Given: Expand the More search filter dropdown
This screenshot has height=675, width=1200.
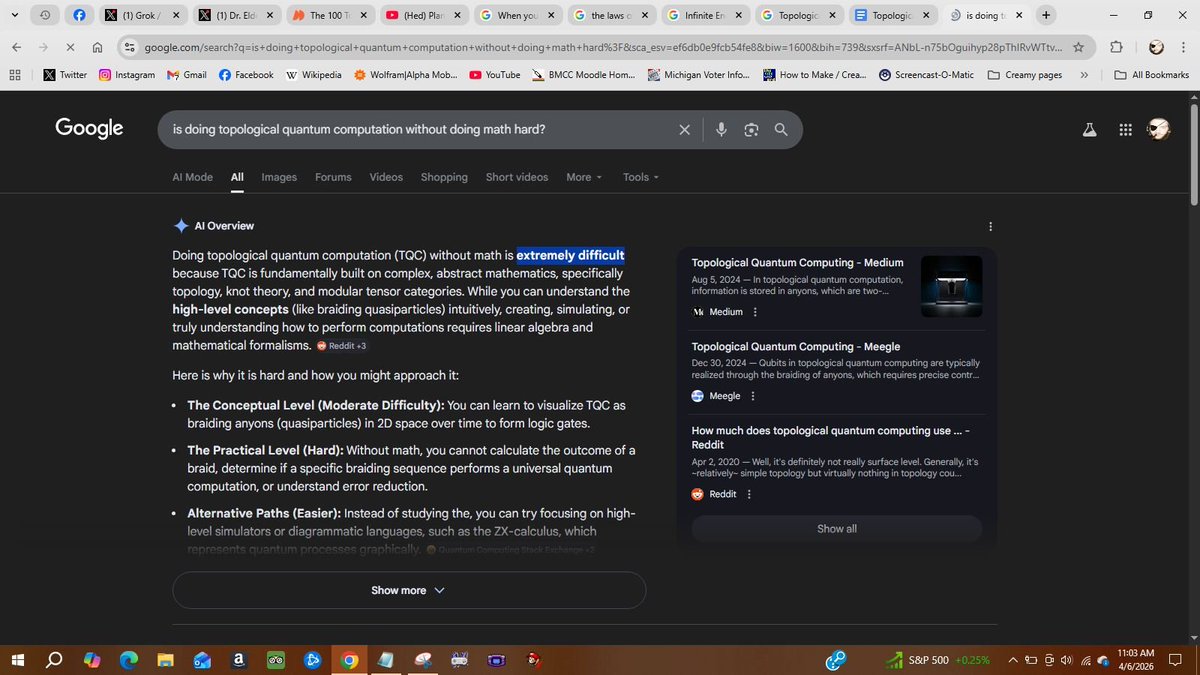Looking at the screenshot, I should [584, 177].
